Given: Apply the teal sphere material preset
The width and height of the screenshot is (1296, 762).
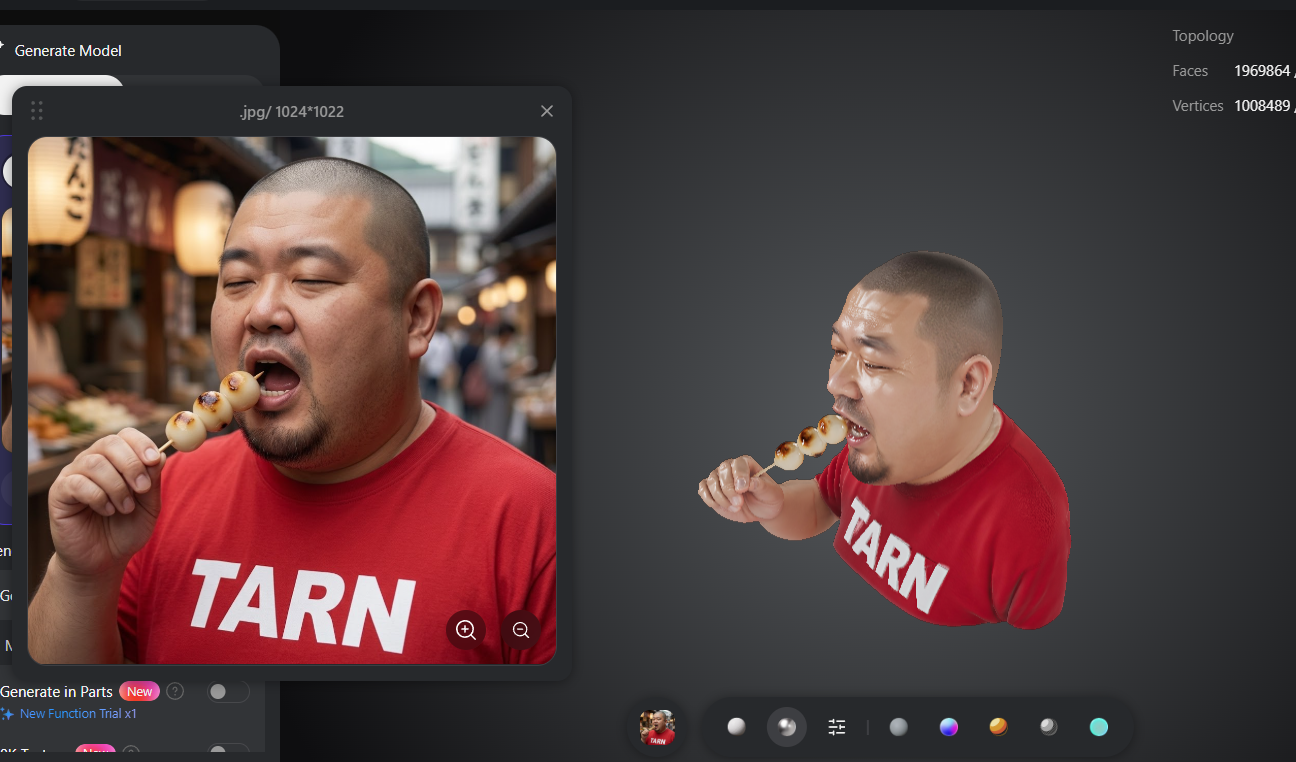Looking at the screenshot, I should 1099,727.
